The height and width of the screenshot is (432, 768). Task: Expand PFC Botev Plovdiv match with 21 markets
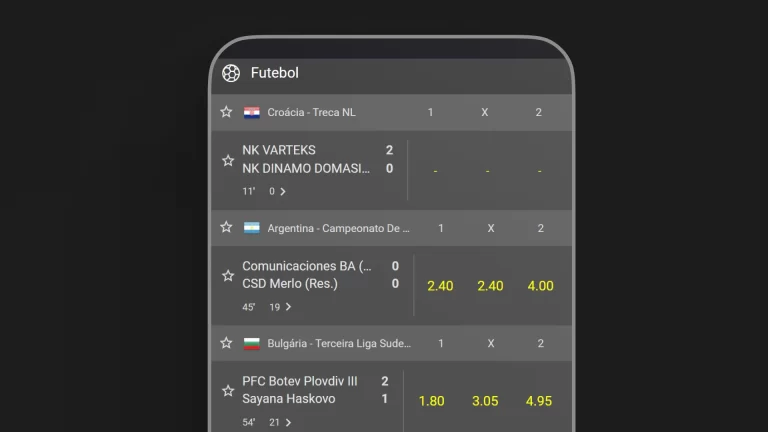[288, 422]
